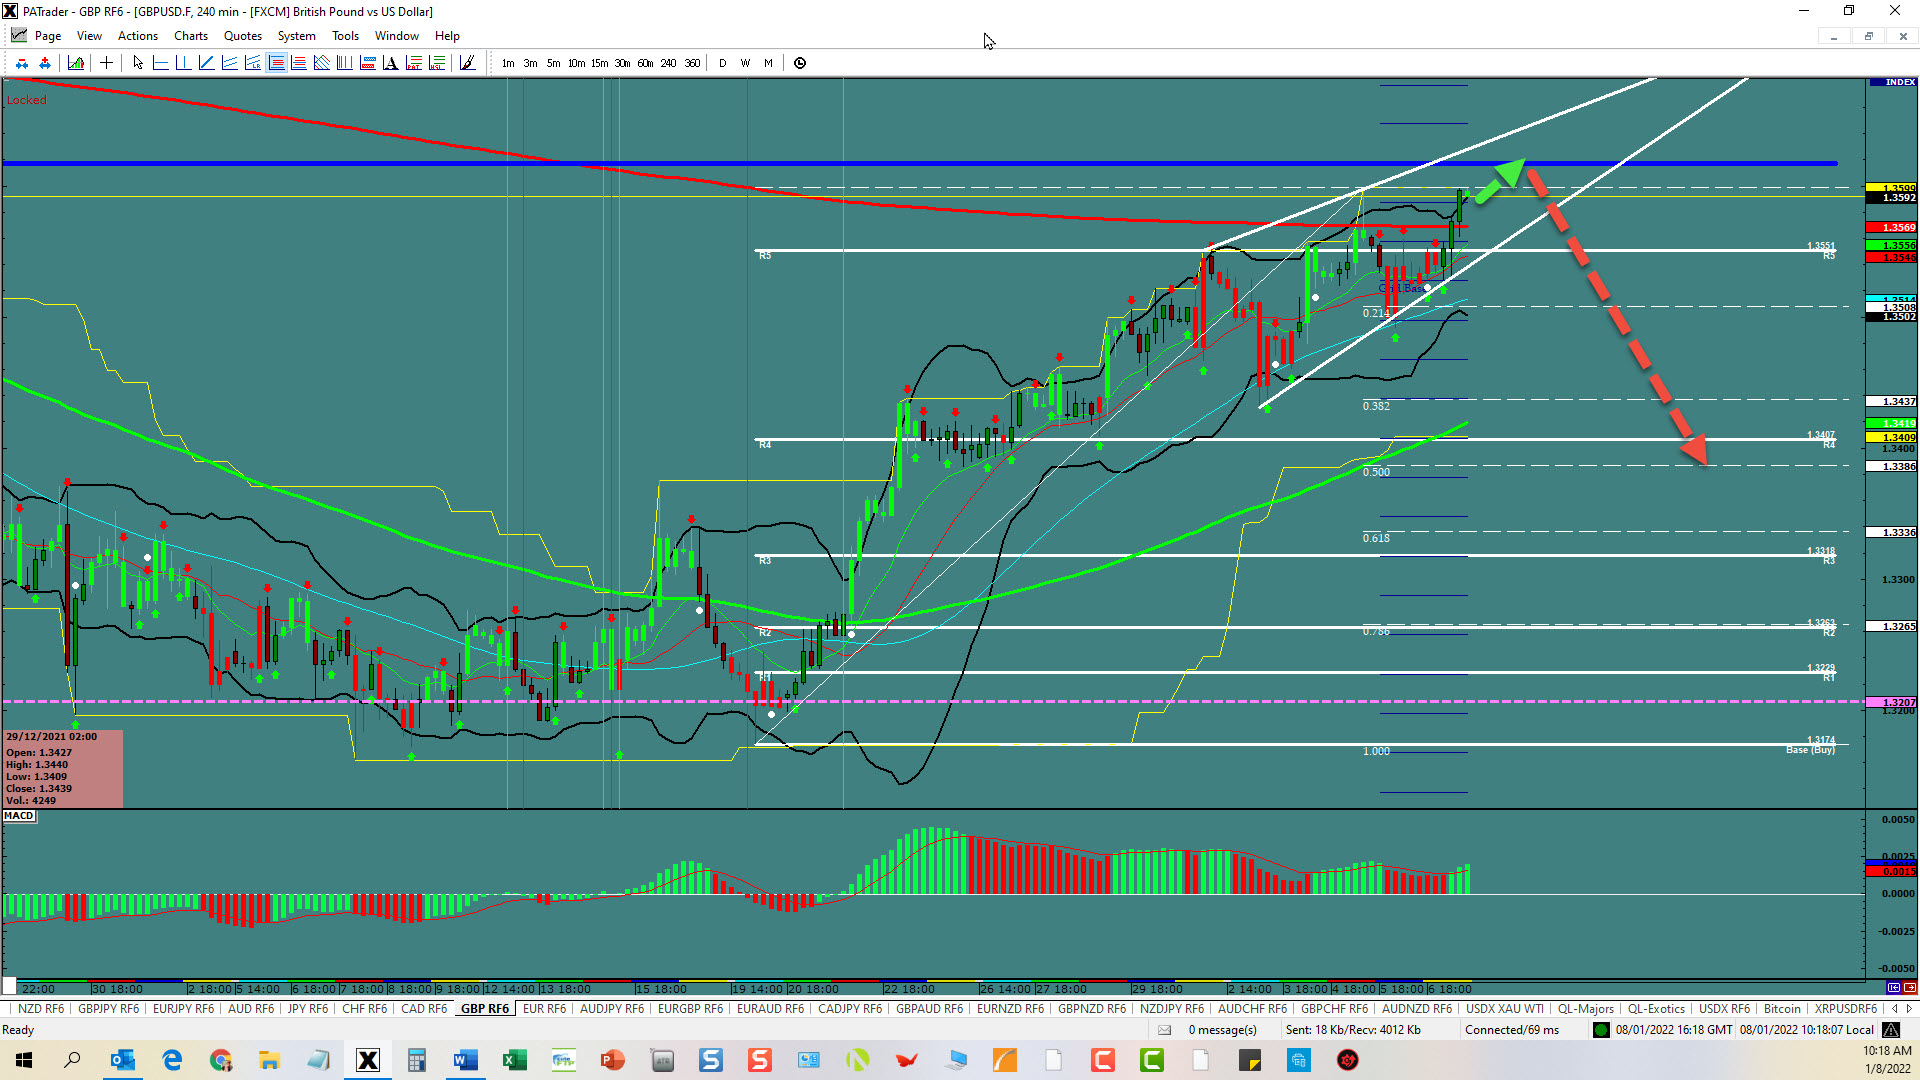Switch to the NZD RF6 tab

tap(41, 1009)
